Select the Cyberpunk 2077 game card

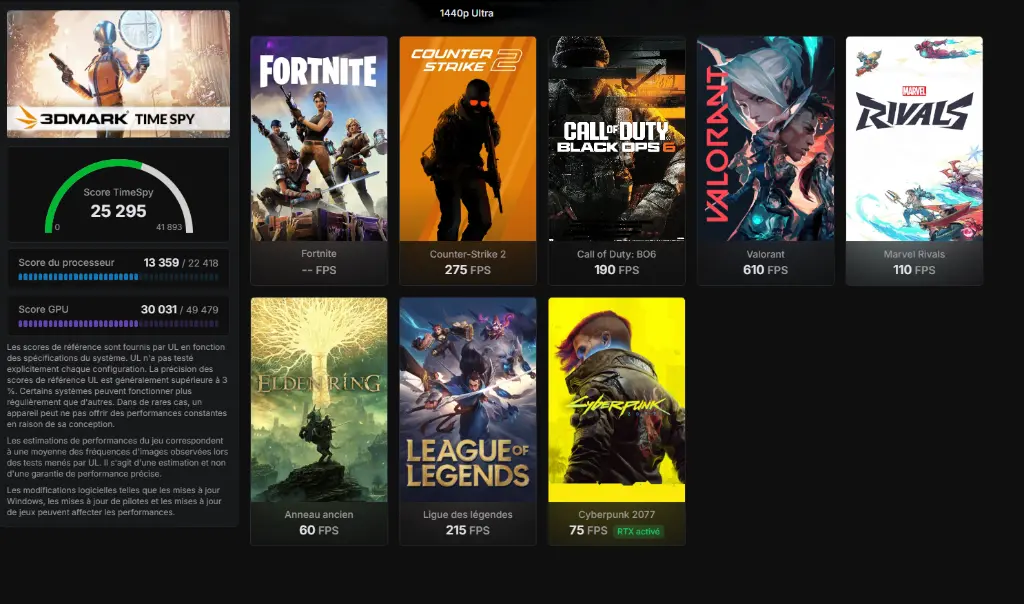[x=616, y=421]
